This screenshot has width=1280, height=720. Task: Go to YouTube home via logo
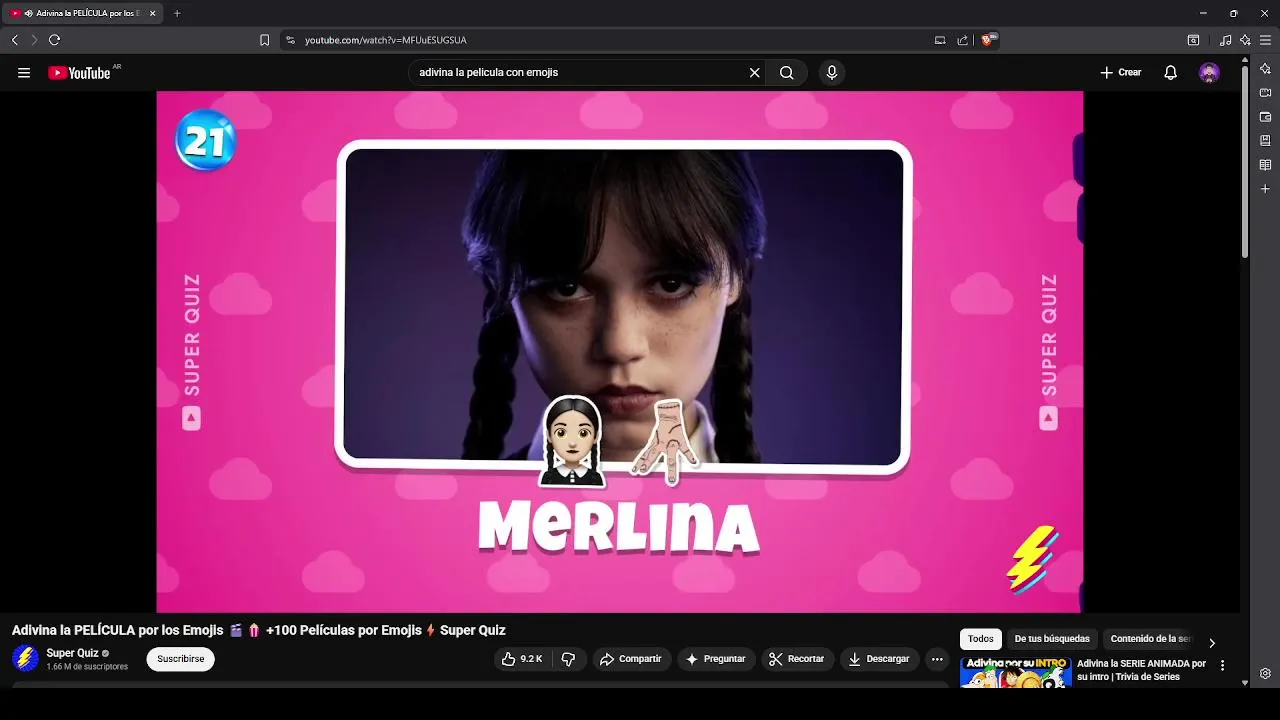pos(80,73)
